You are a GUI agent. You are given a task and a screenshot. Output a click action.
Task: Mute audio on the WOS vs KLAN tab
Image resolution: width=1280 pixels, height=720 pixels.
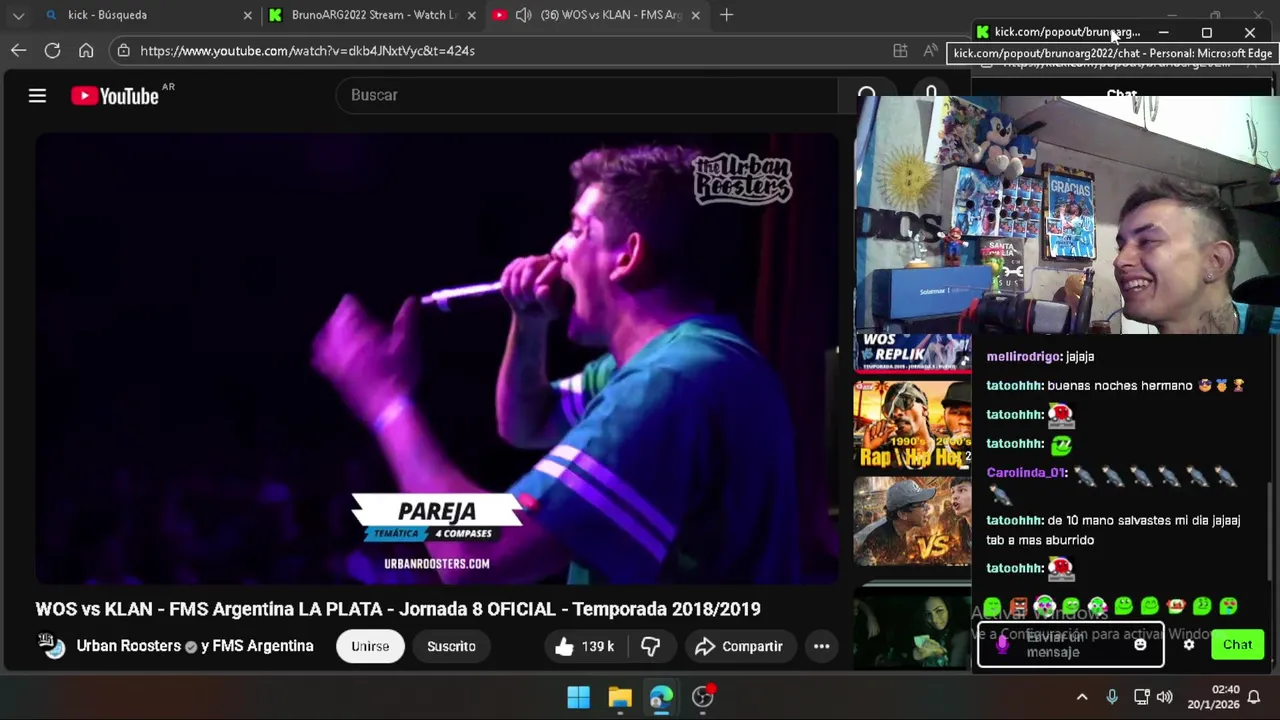tap(523, 15)
